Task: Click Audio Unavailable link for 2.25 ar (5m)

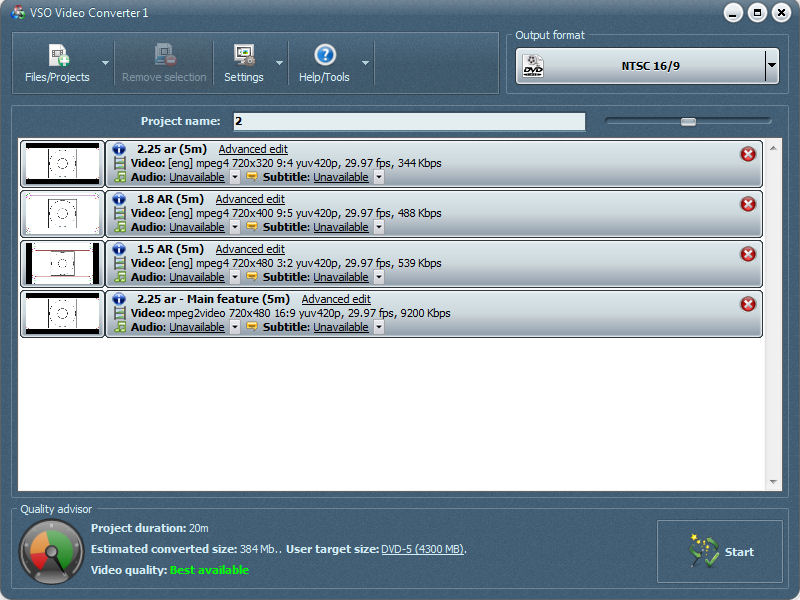Action: 197,177
